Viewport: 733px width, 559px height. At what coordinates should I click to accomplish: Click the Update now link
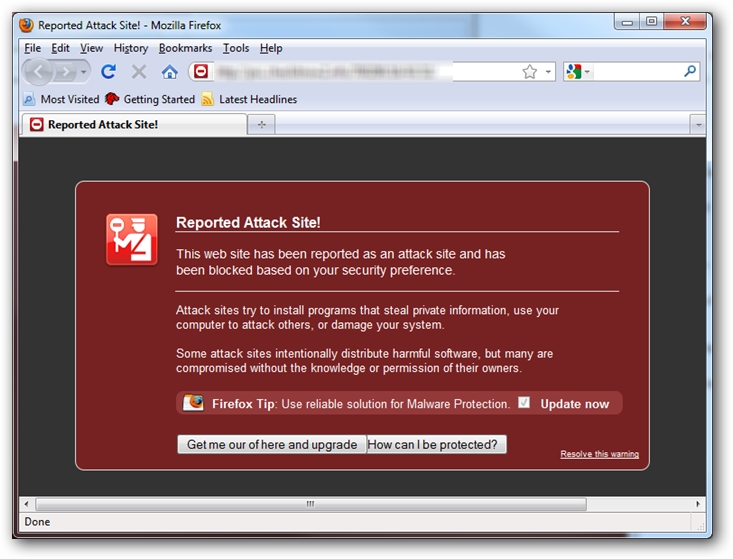pos(575,404)
